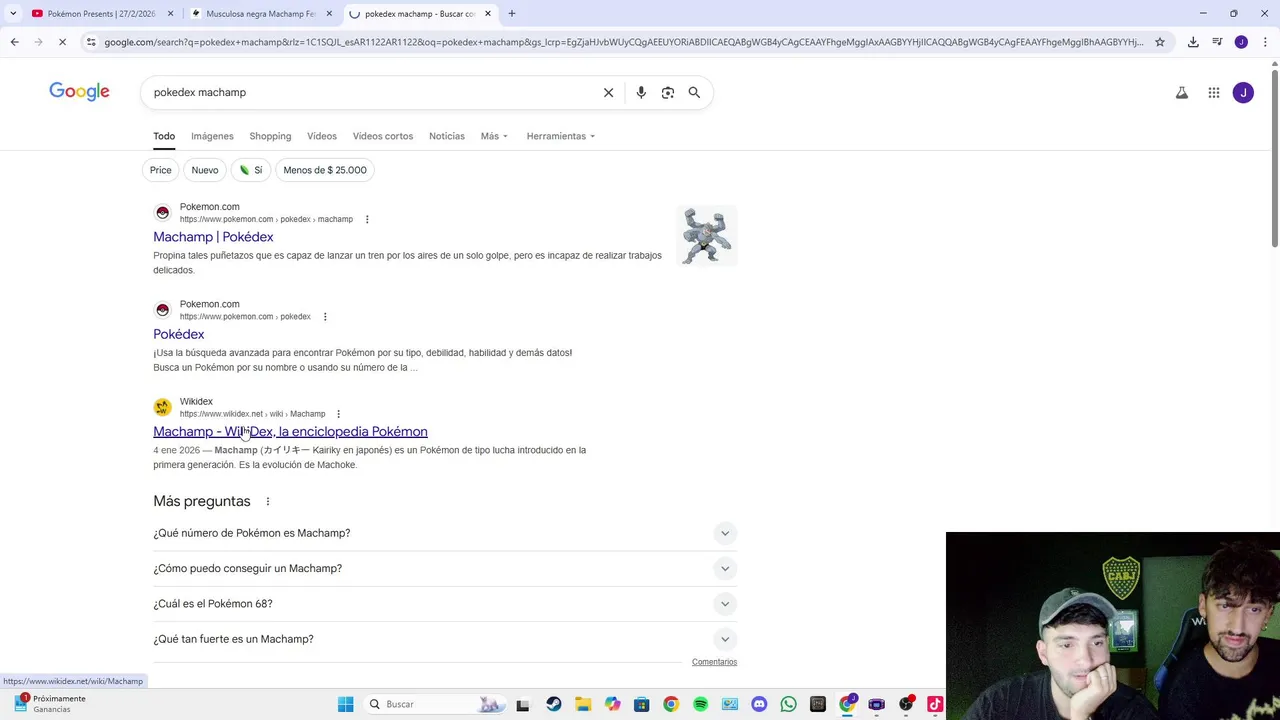The image size is (1280, 720).
Task: Switch to the Imágenes tab
Action: 212,136
